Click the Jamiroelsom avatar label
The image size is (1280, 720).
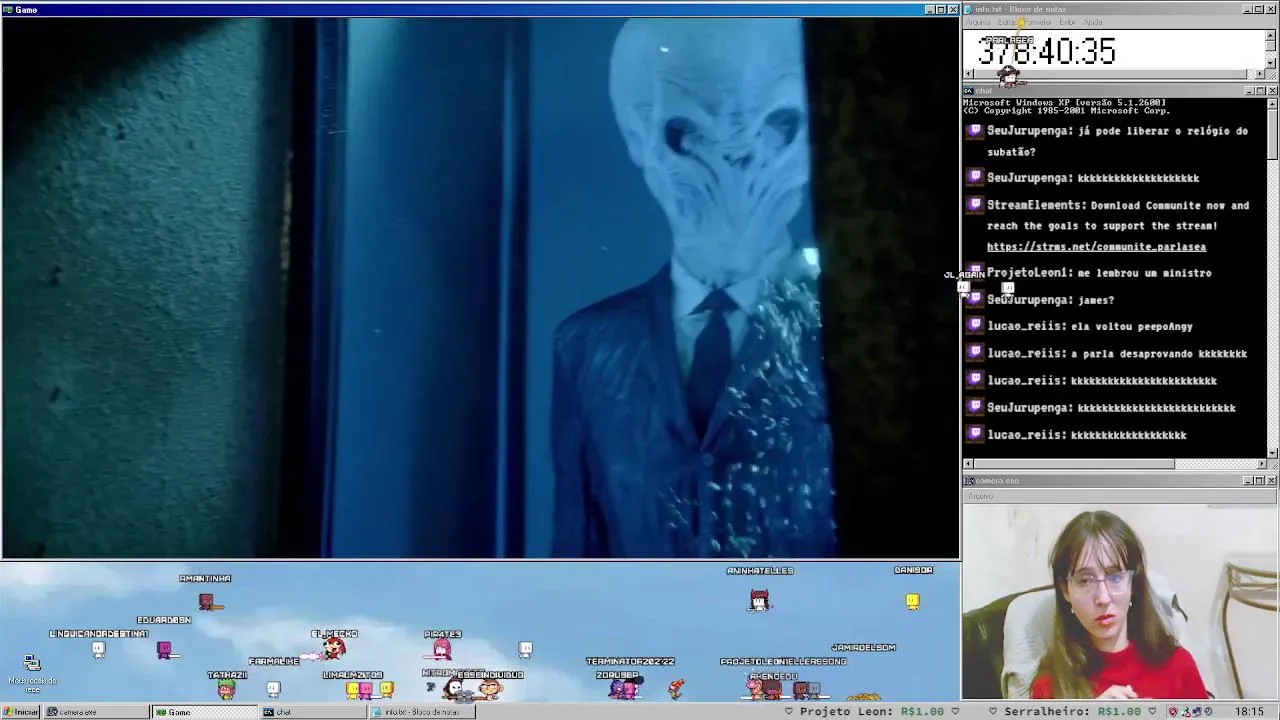863,648
